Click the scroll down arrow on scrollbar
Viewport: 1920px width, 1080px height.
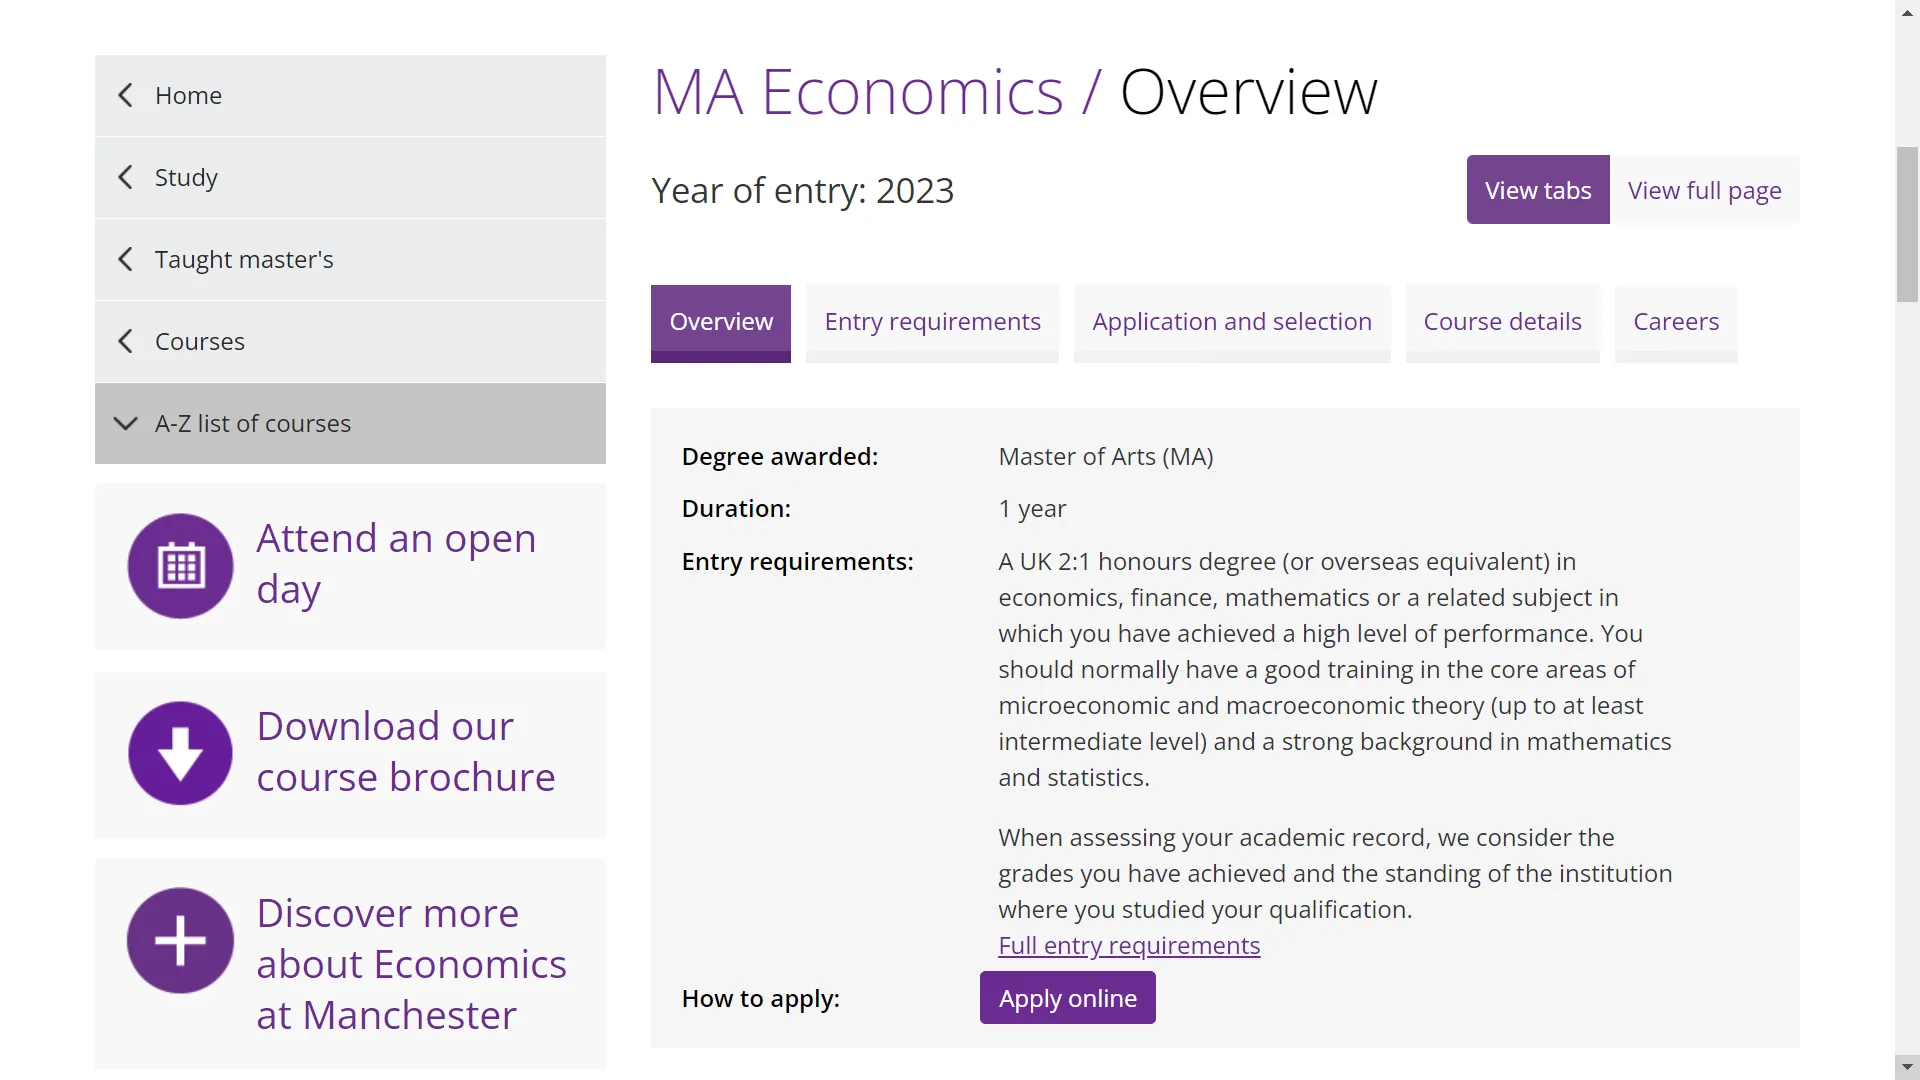[1907, 1068]
